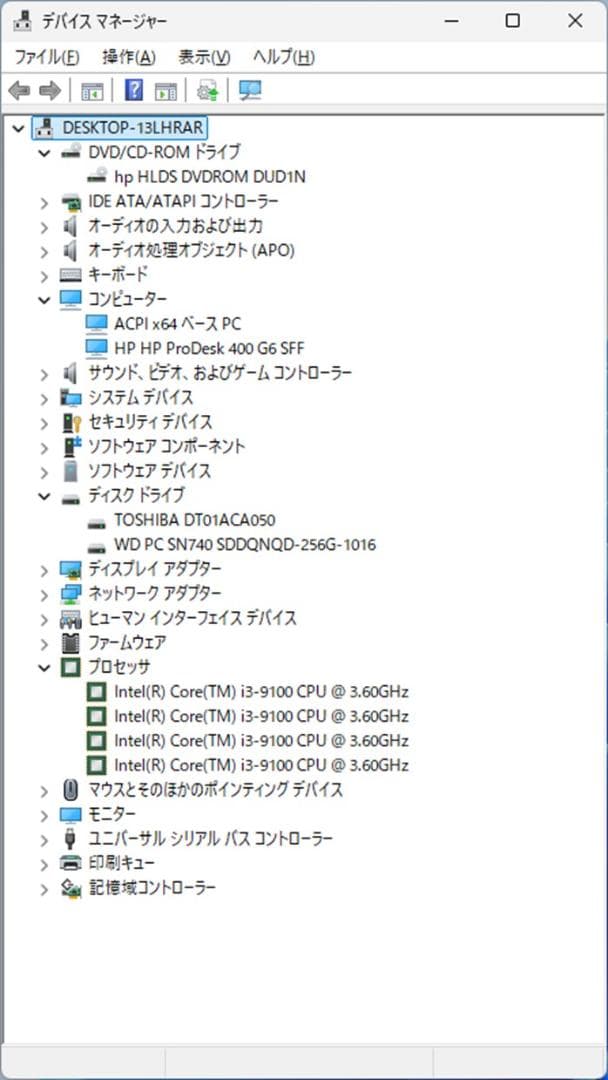Expand オーディオの入力および出力 node
This screenshot has width=608, height=1080.
tap(45, 227)
